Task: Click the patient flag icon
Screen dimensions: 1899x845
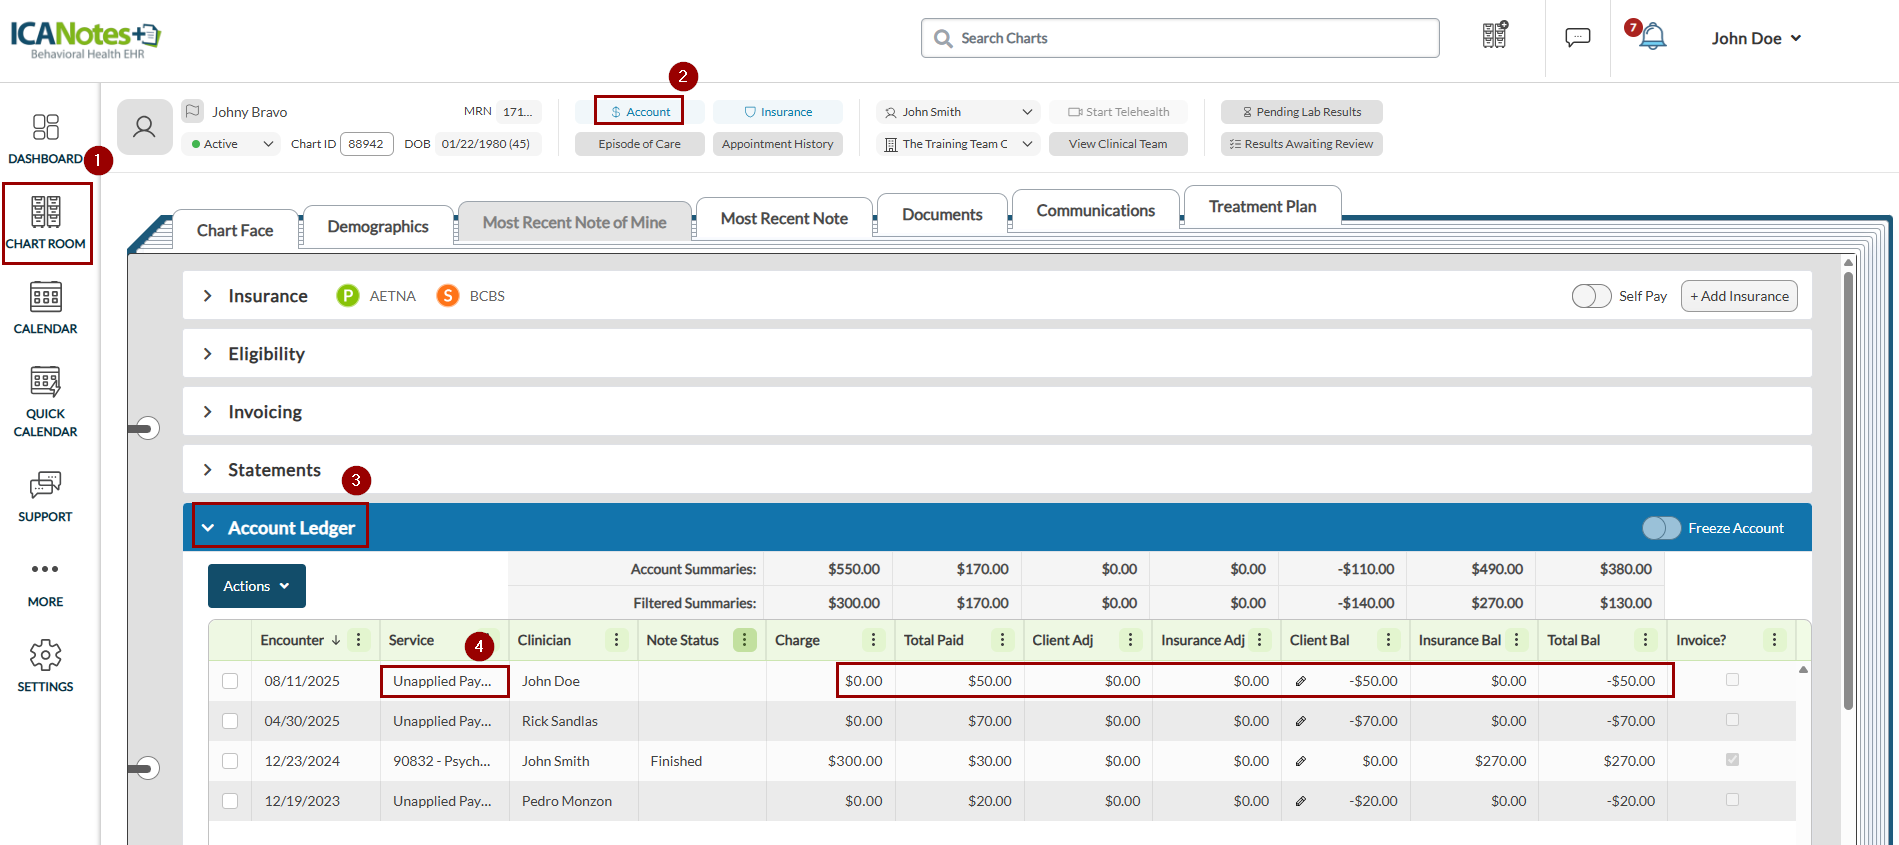Action: (193, 111)
